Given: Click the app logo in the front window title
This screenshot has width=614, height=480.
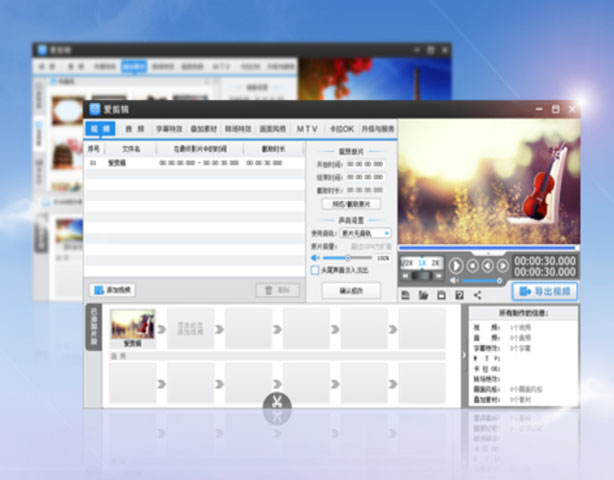Looking at the screenshot, I should coord(95,109).
